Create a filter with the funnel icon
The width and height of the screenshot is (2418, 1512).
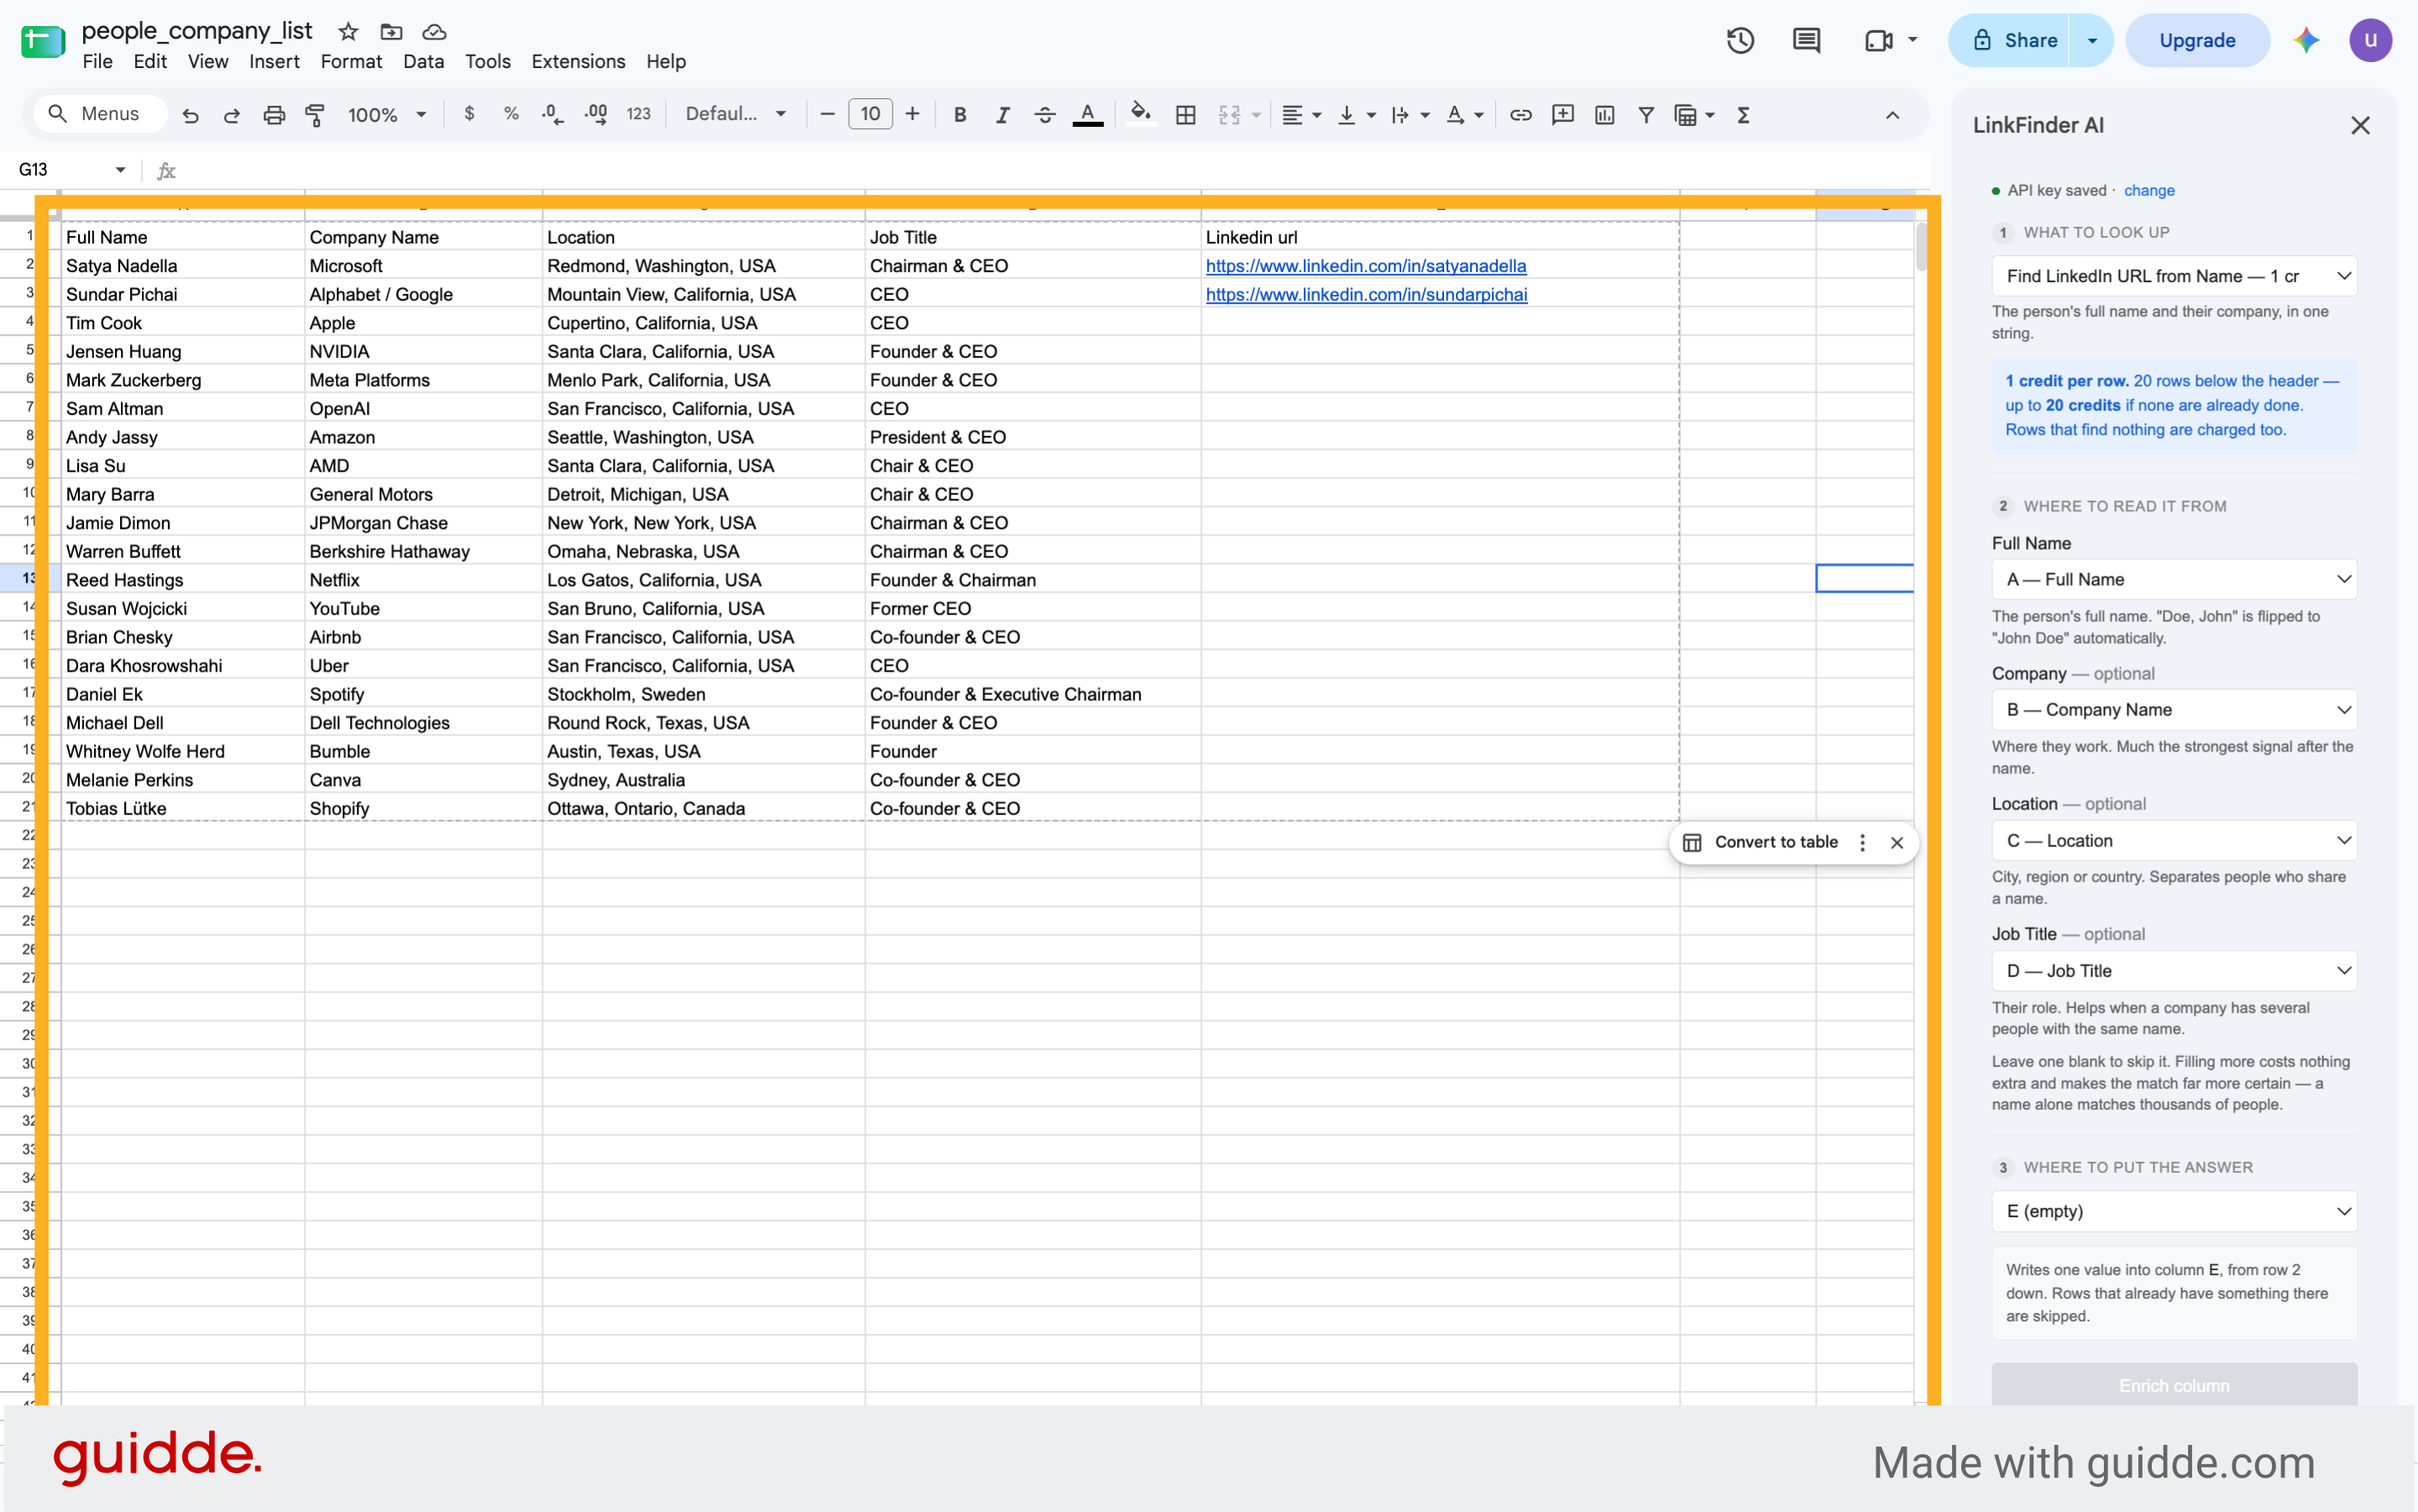coord(1646,115)
